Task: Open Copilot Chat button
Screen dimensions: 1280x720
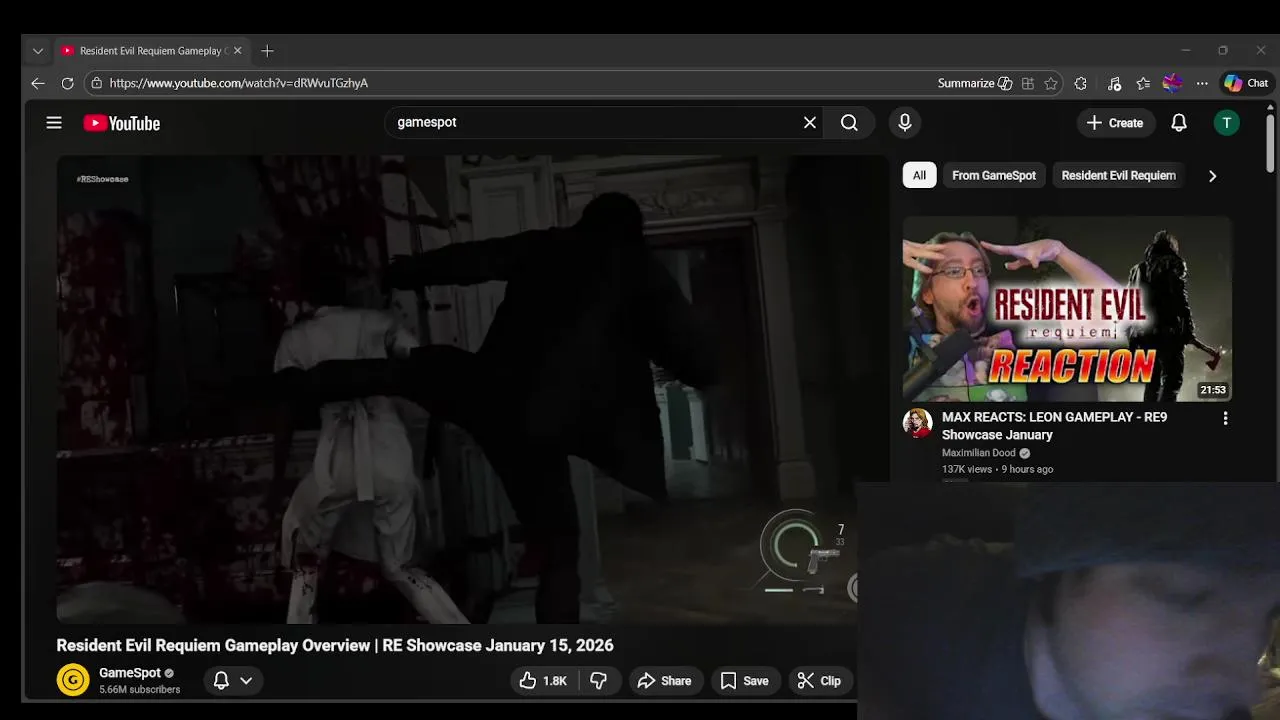Action: 1246,83
